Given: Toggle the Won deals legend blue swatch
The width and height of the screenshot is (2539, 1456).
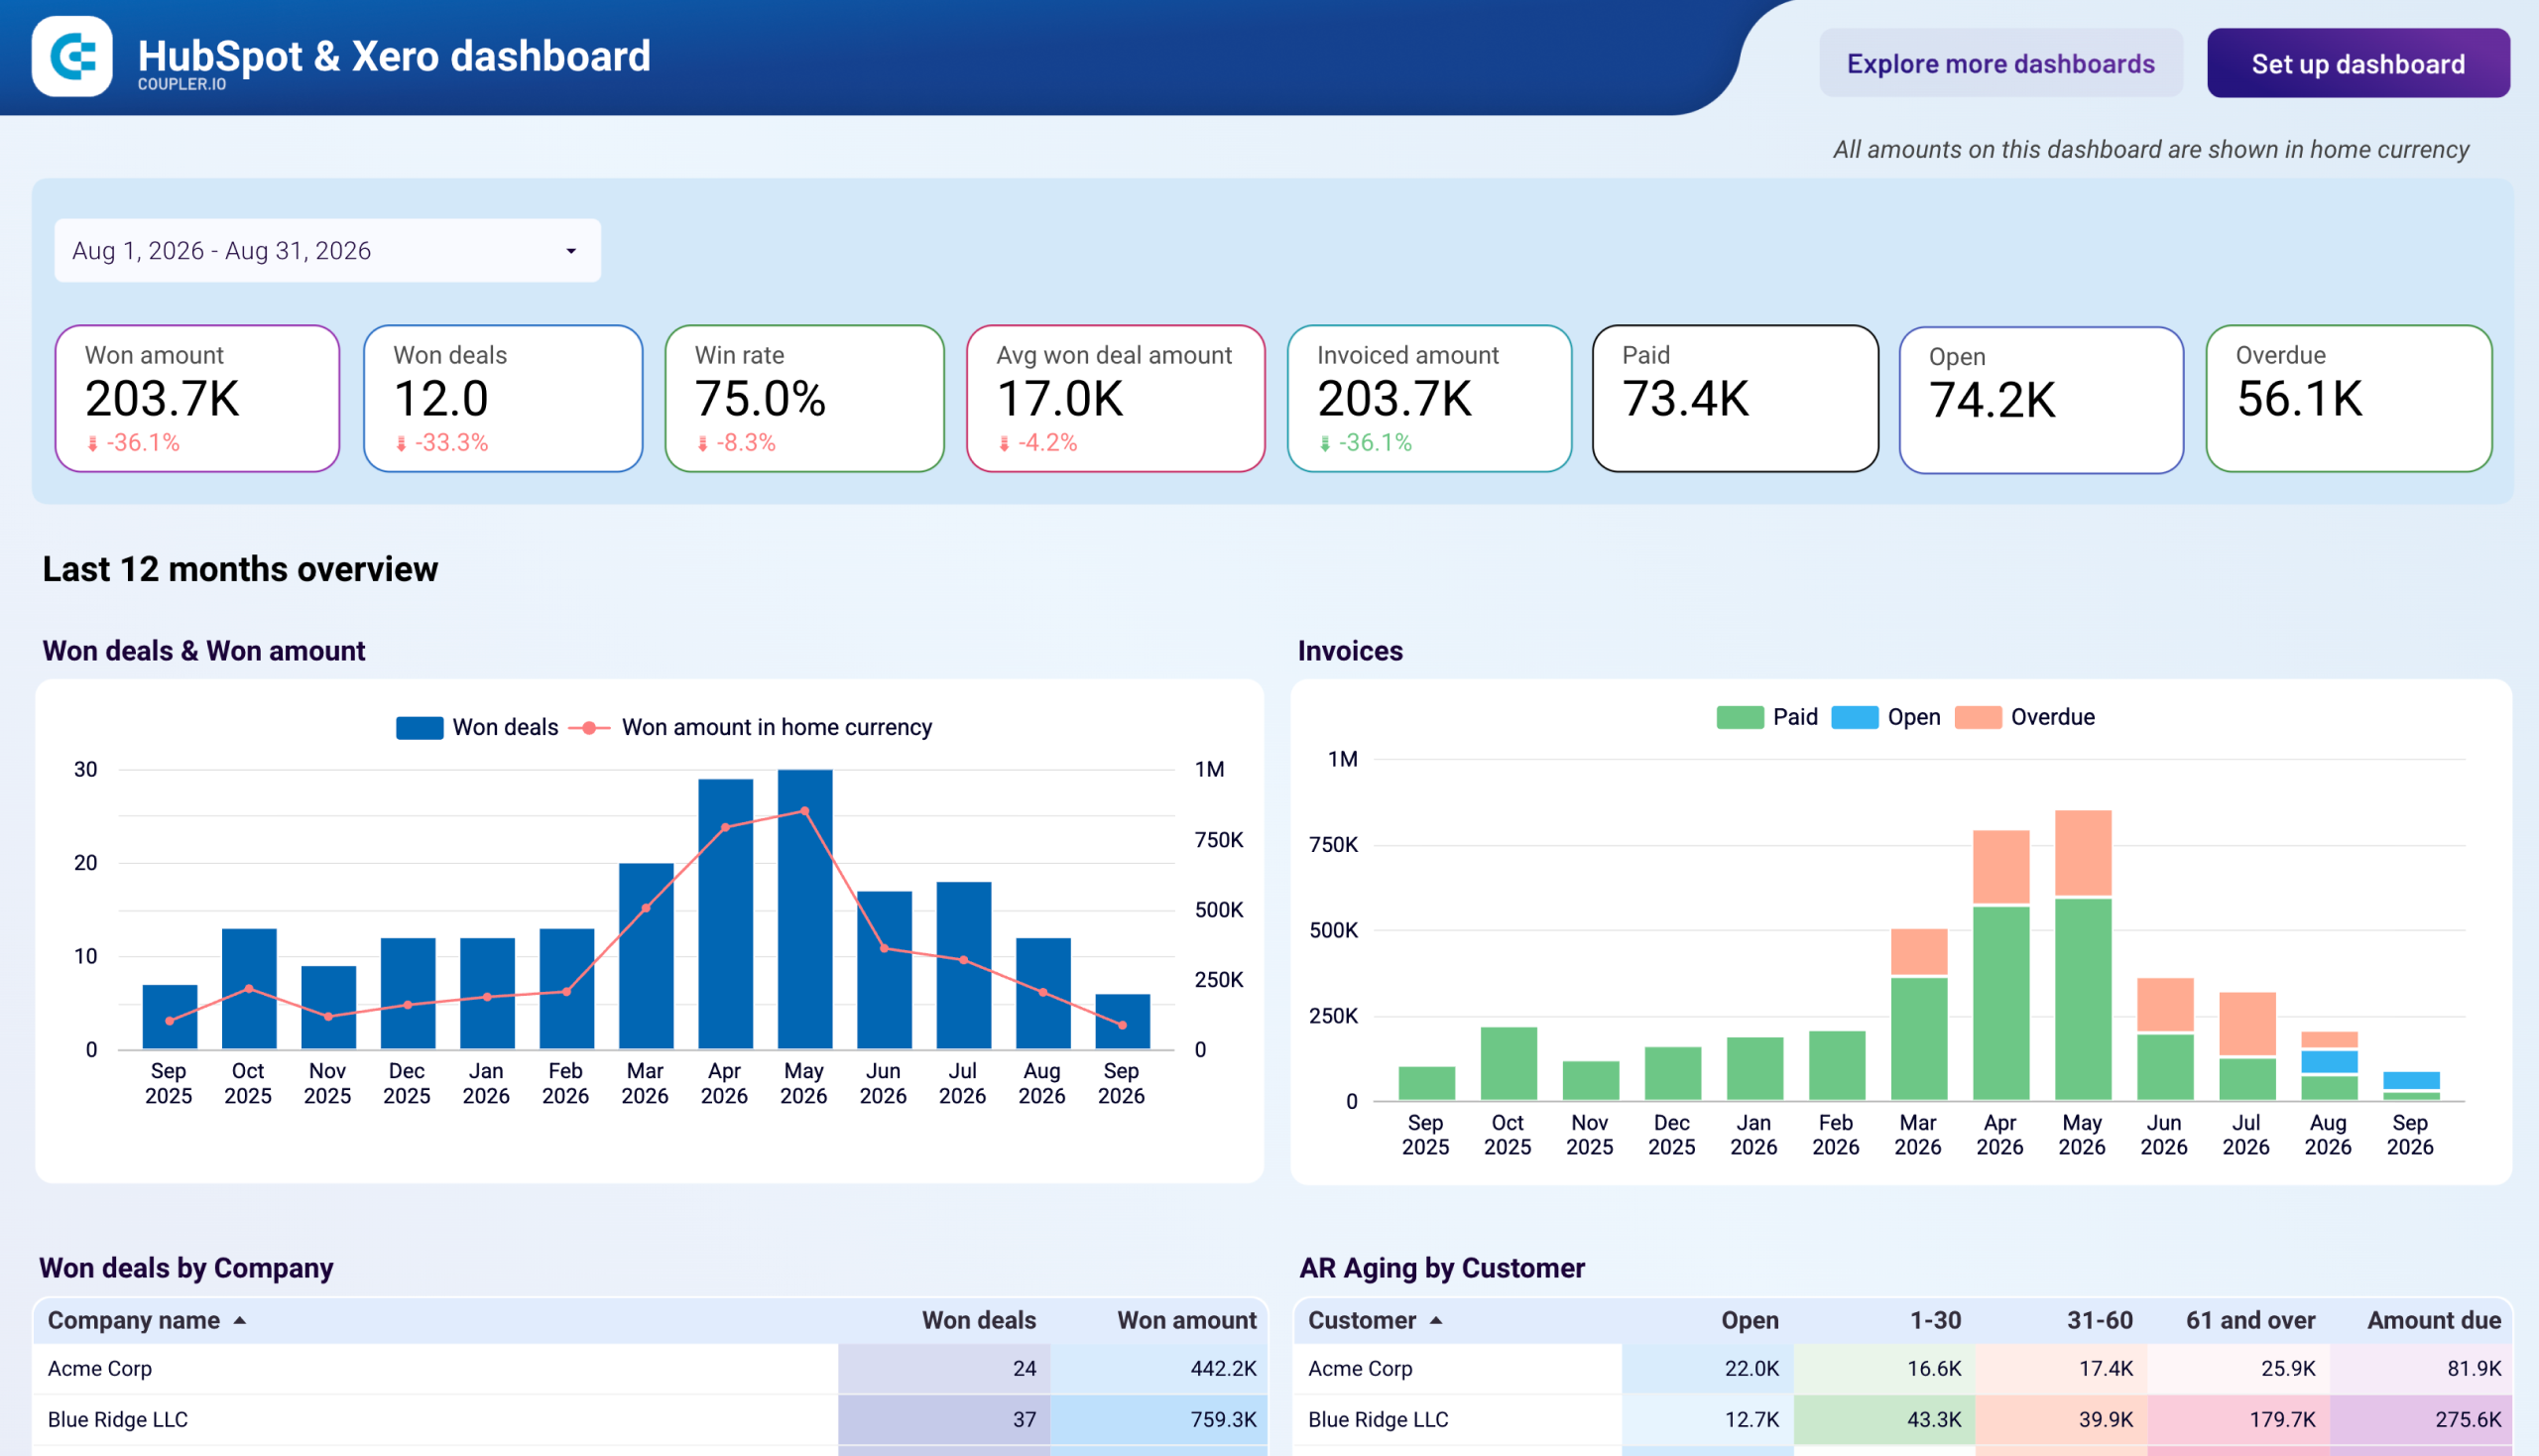Looking at the screenshot, I should tap(419, 728).
